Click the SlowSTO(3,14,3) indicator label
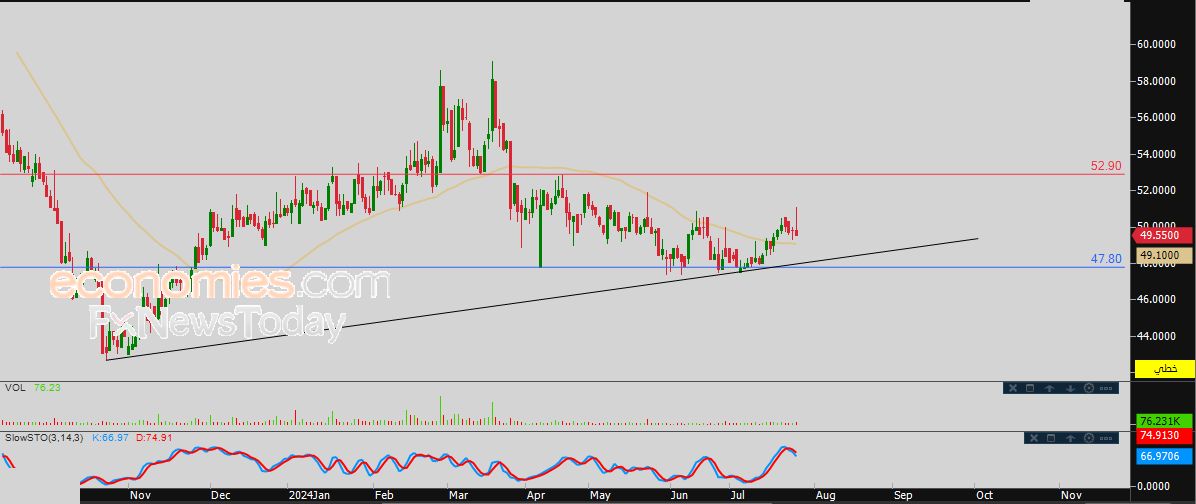This screenshot has width=1196, height=504. click(44, 438)
